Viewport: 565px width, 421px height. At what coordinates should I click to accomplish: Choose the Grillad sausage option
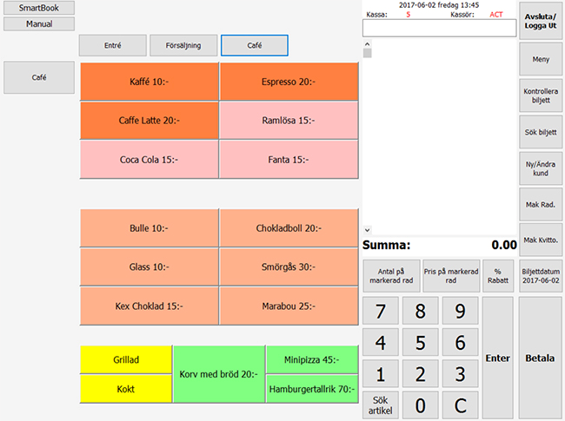(x=126, y=360)
